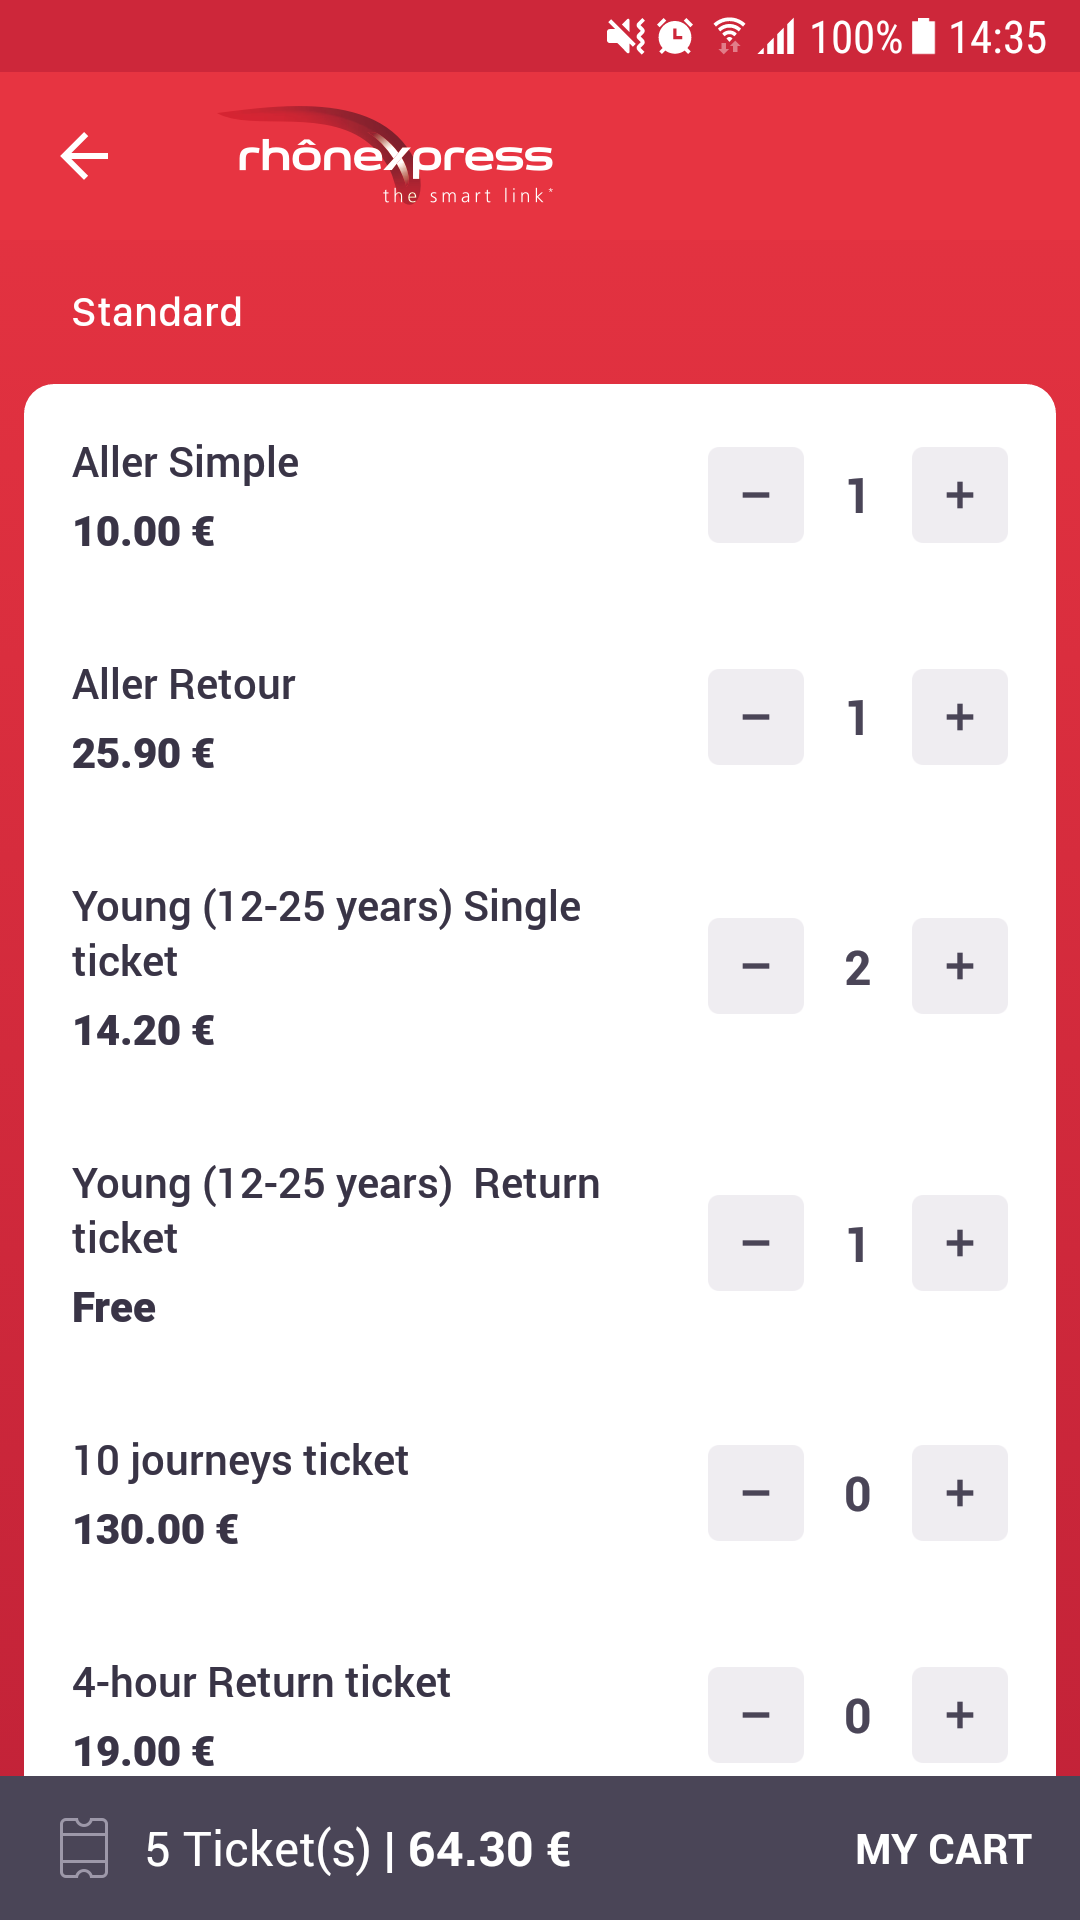This screenshot has height=1920, width=1080.
Task: Increase Young Return ticket count
Action: tap(960, 1243)
